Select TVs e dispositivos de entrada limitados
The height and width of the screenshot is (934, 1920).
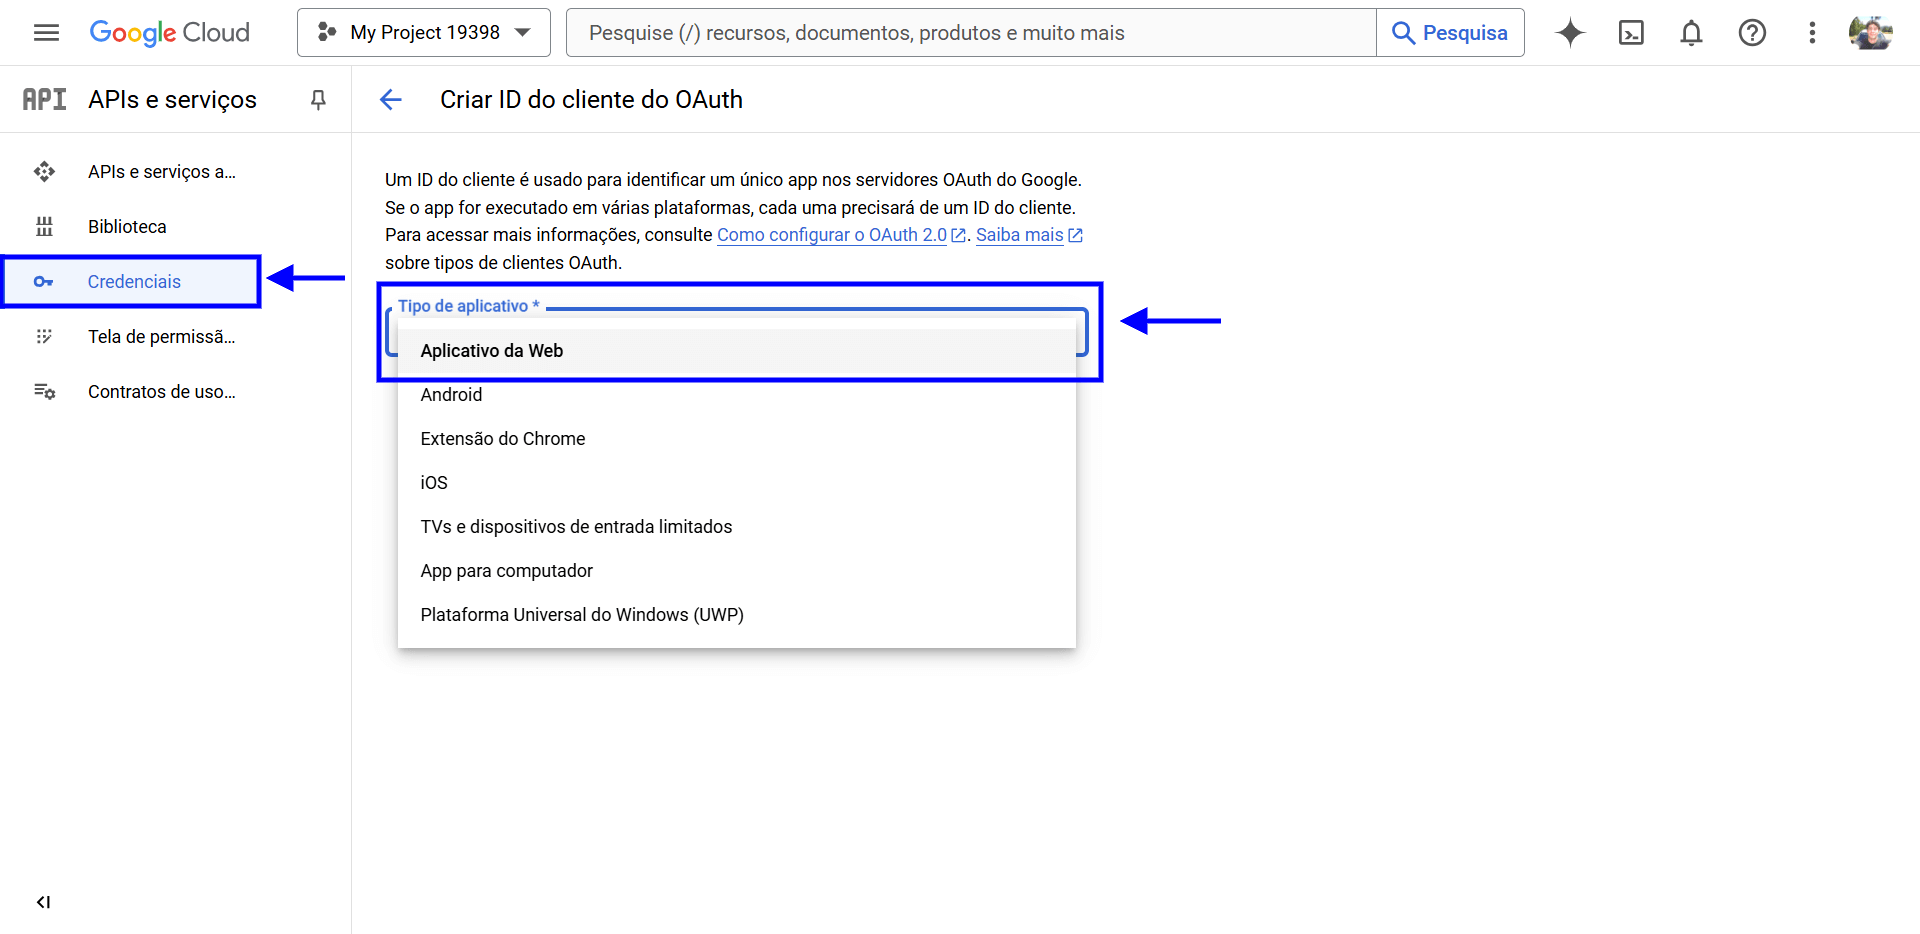pyautogui.click(x=737, y=527)
